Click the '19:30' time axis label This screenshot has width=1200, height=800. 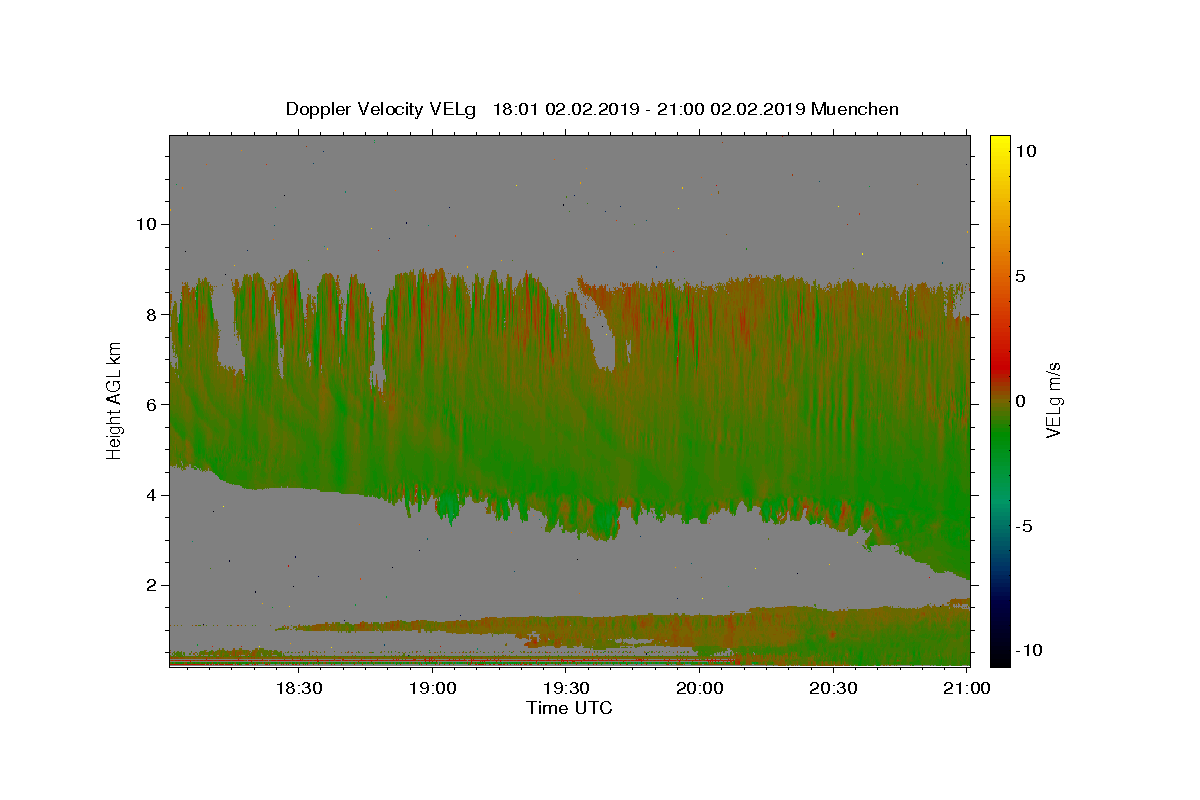(x=566, y=688)
